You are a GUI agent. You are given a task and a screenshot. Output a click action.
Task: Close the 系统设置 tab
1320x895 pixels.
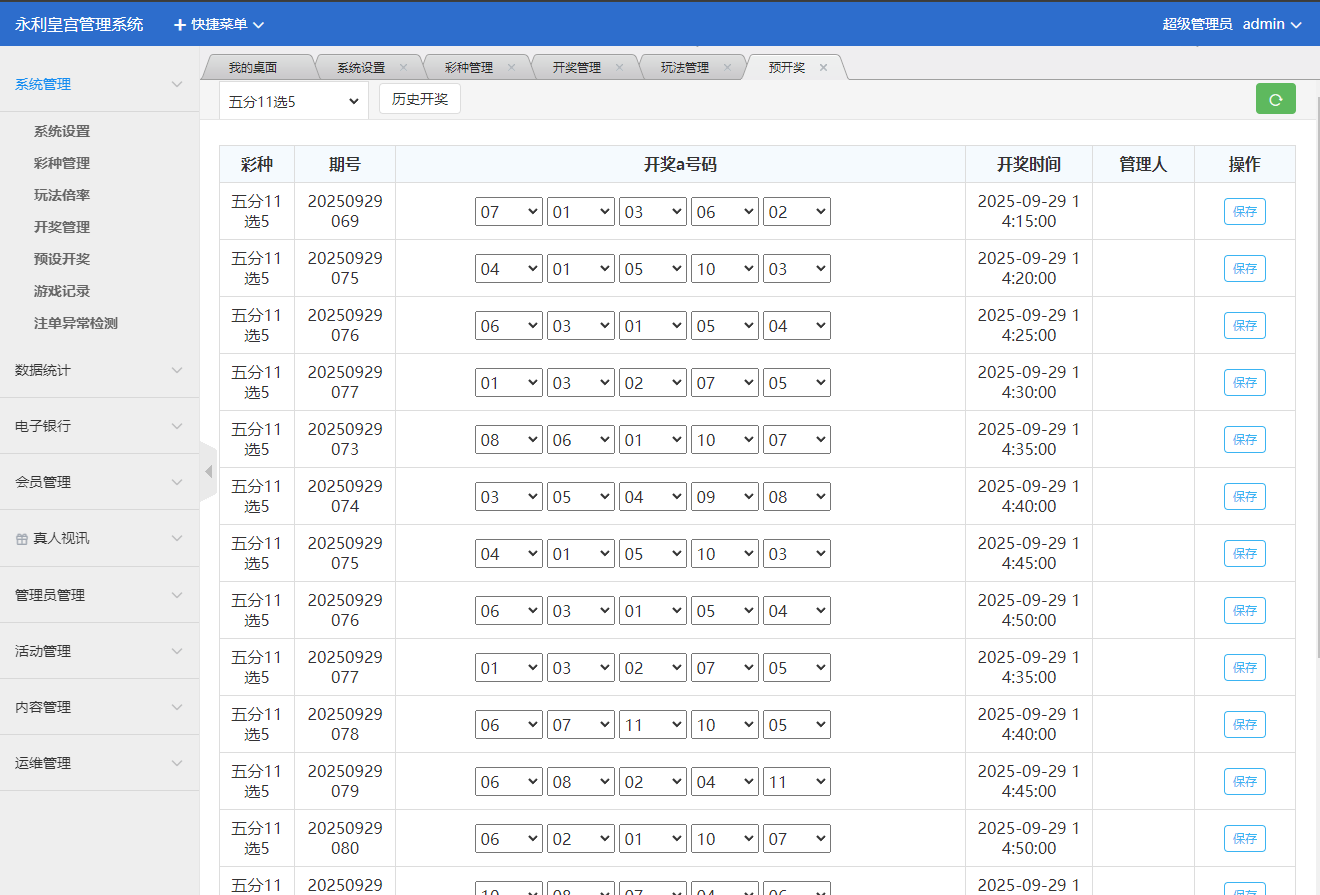pos(403,68)
